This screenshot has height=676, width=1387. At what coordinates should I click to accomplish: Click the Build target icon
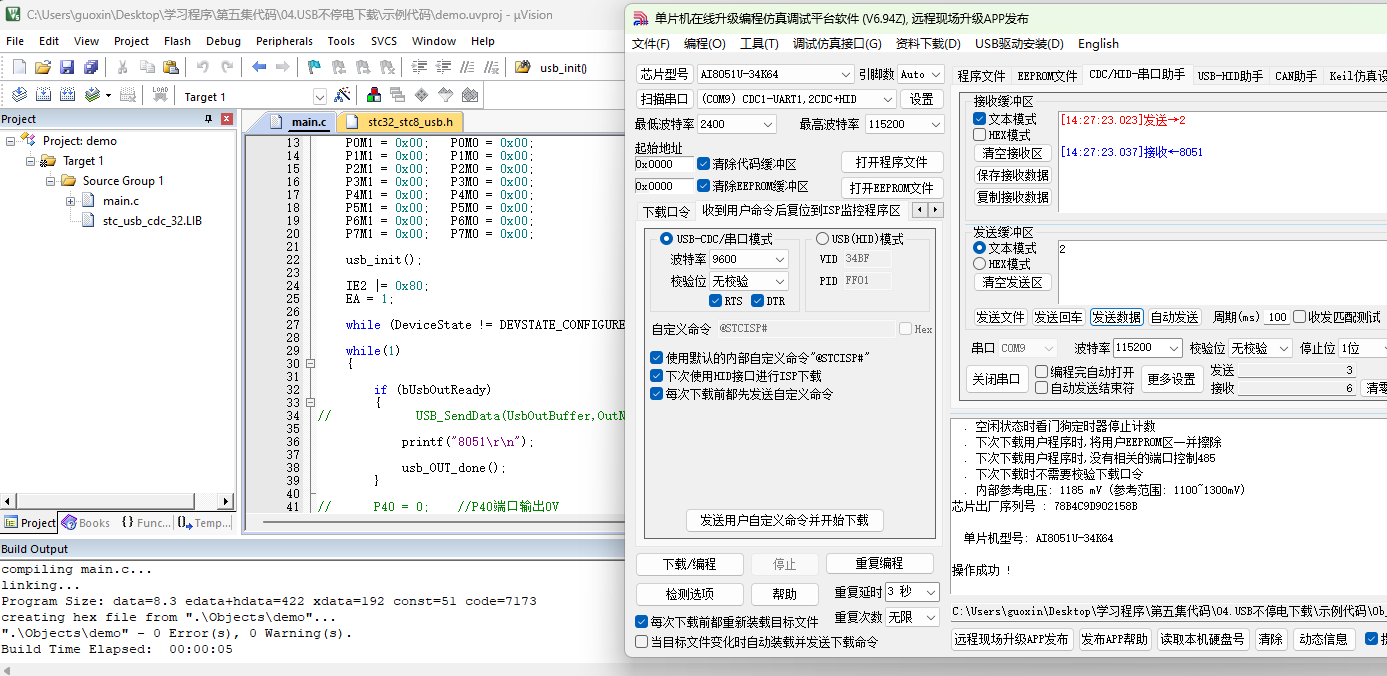coord(43,95)
